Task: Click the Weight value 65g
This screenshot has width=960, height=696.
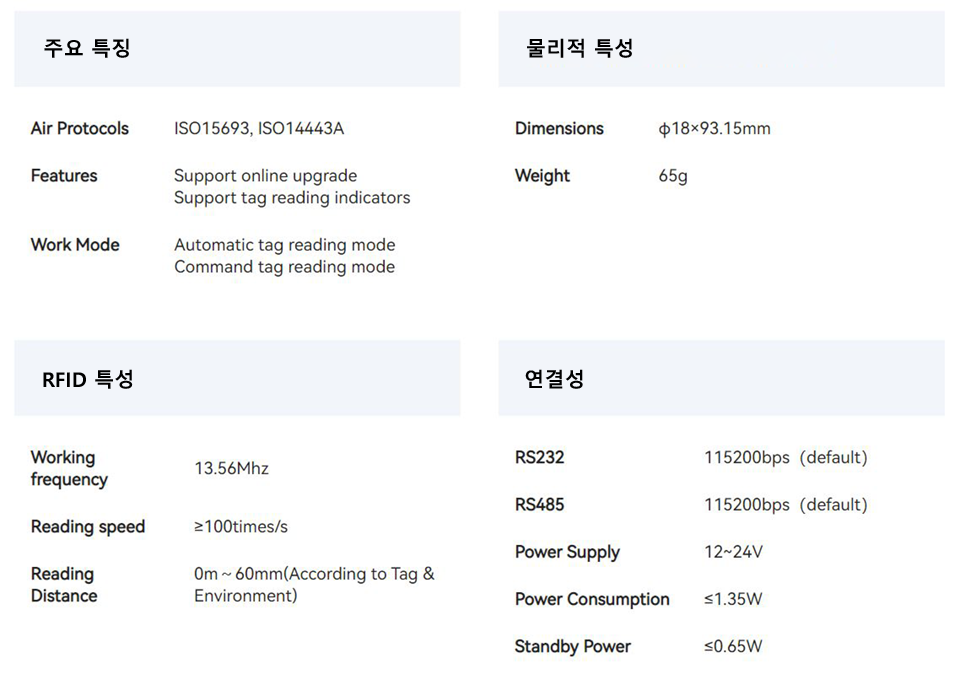Action: click(673, 176)
